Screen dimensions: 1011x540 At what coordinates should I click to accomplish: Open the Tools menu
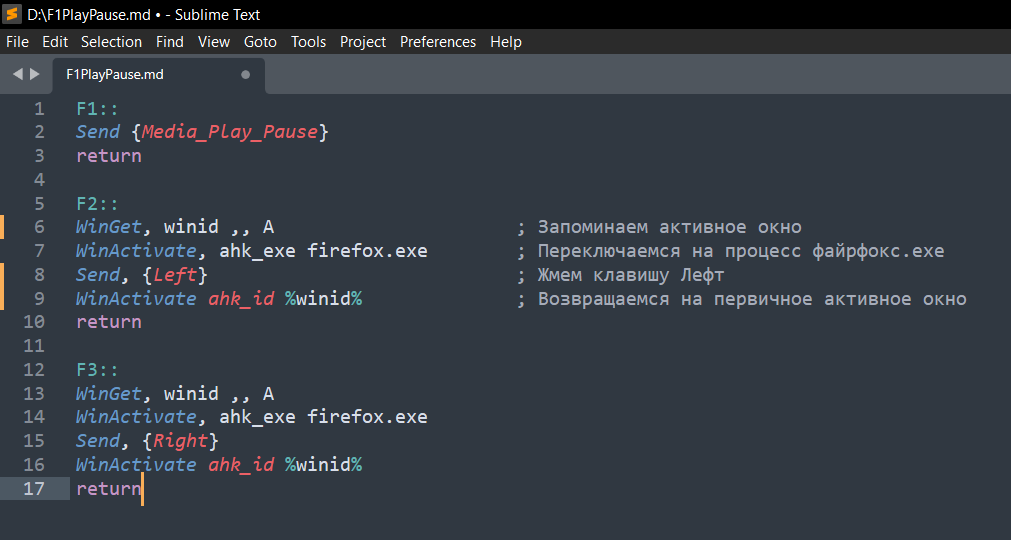[x=308, y=42]
